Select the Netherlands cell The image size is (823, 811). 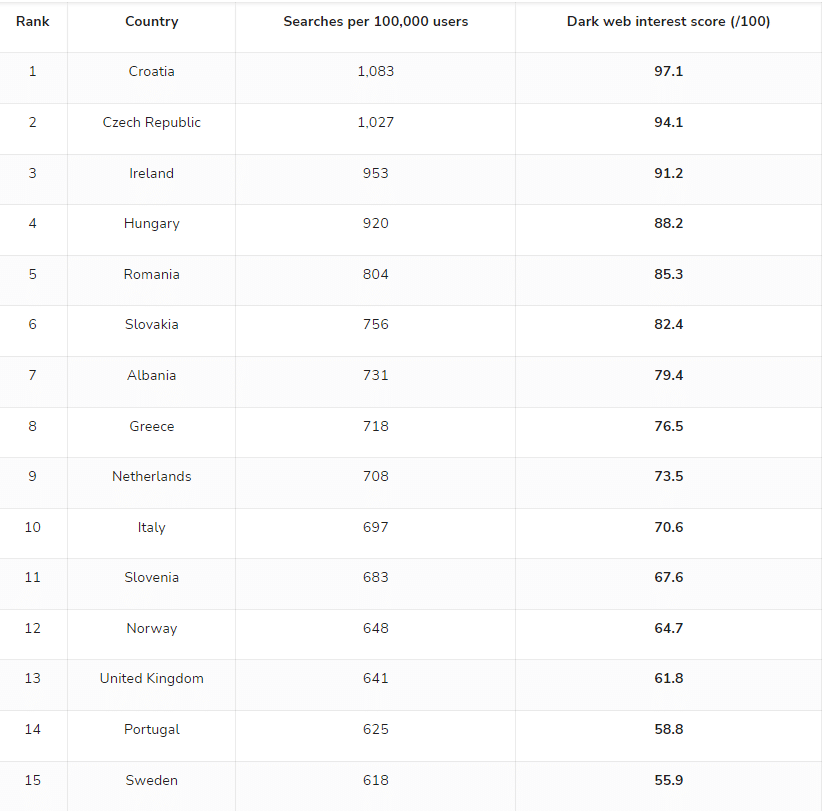152,476
